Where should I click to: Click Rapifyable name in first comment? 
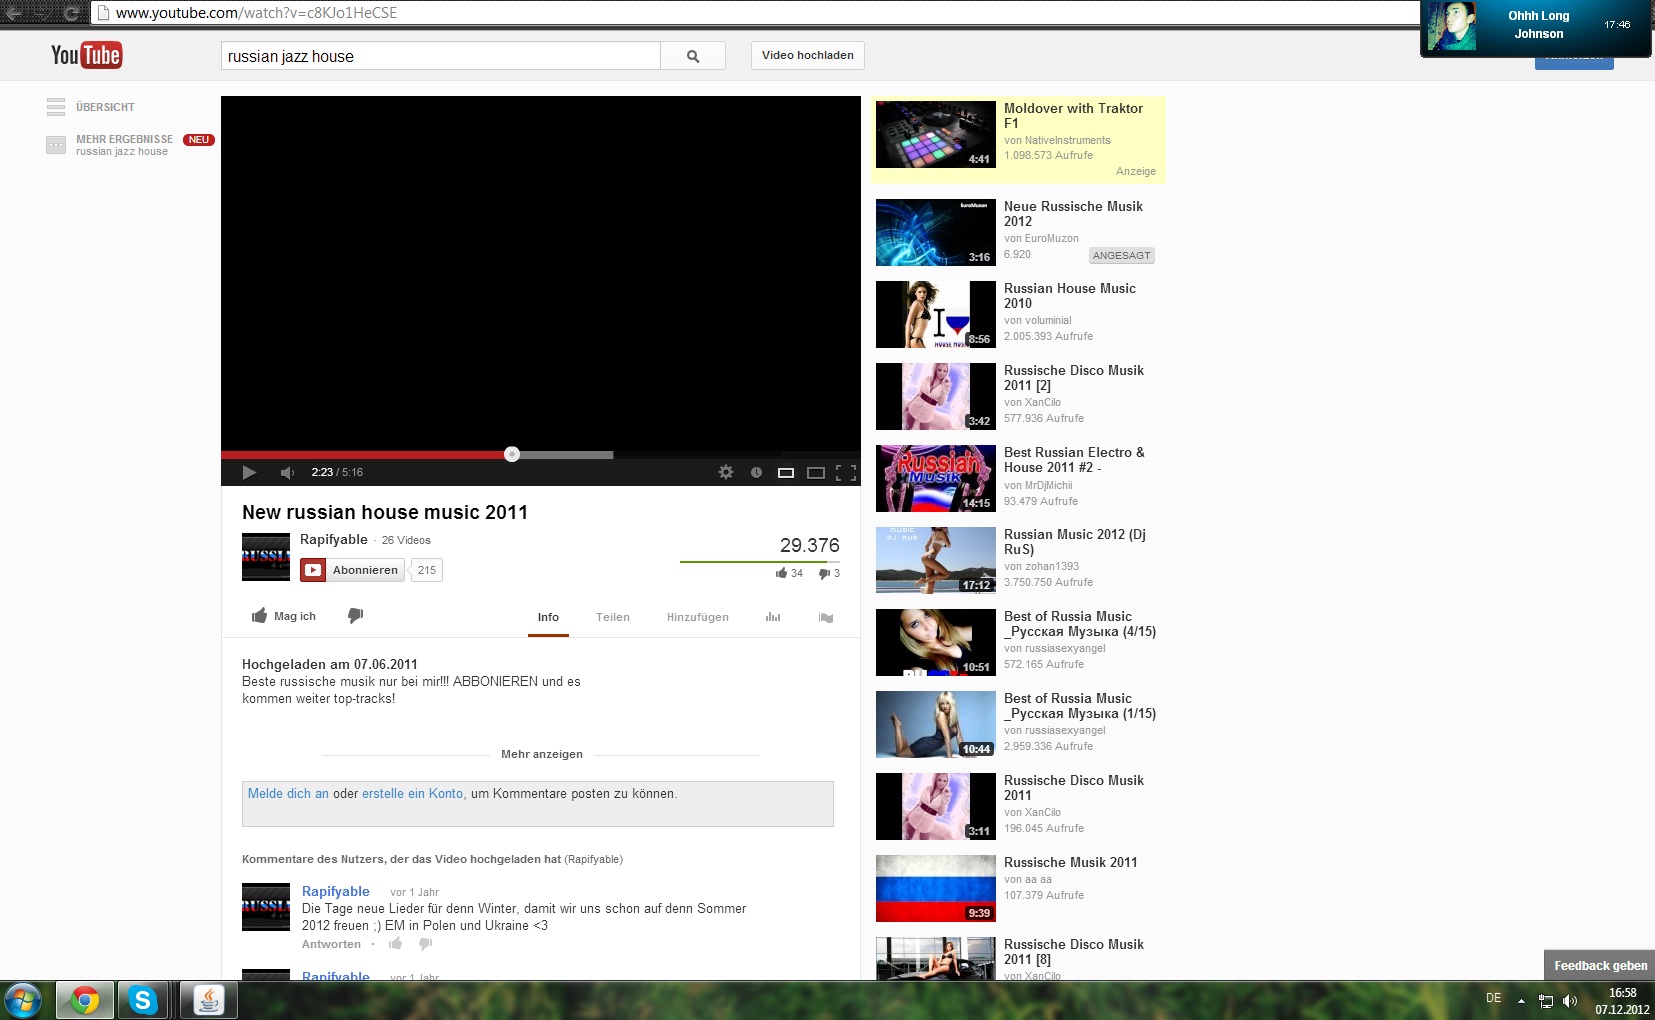click(x=336, y=891)
